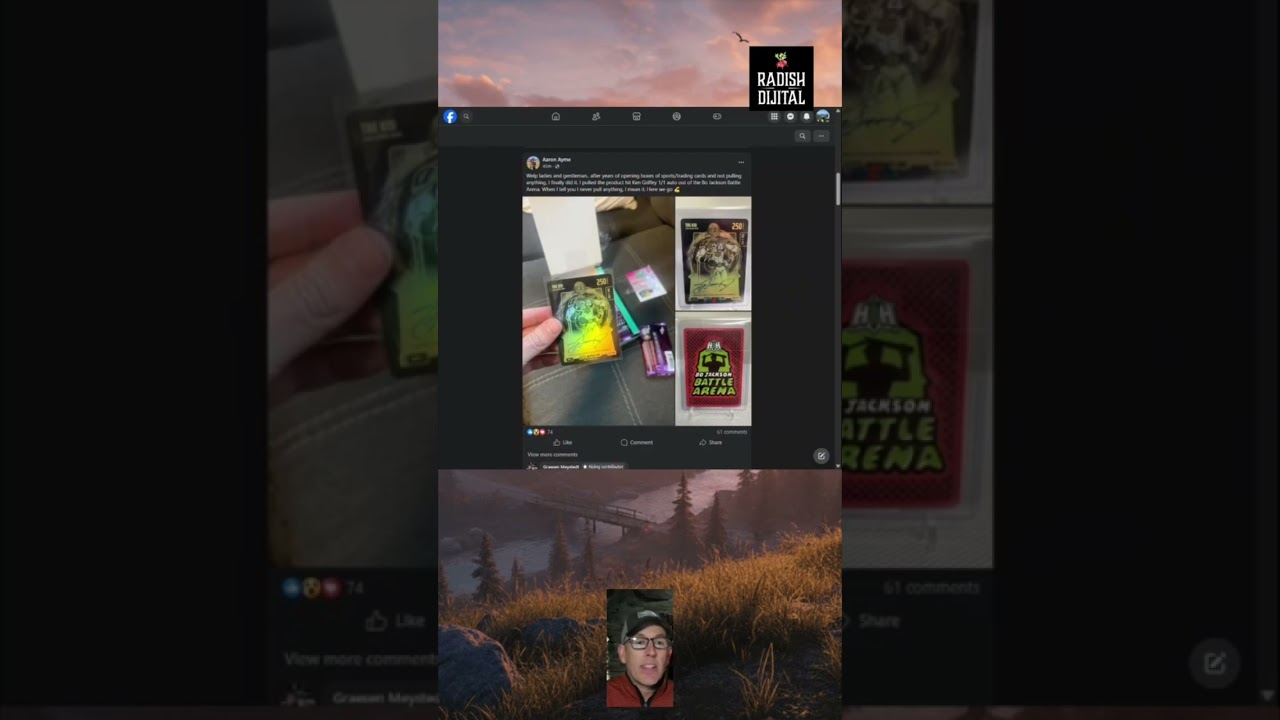Click the group search magnifier button

[x=802, y=136]
